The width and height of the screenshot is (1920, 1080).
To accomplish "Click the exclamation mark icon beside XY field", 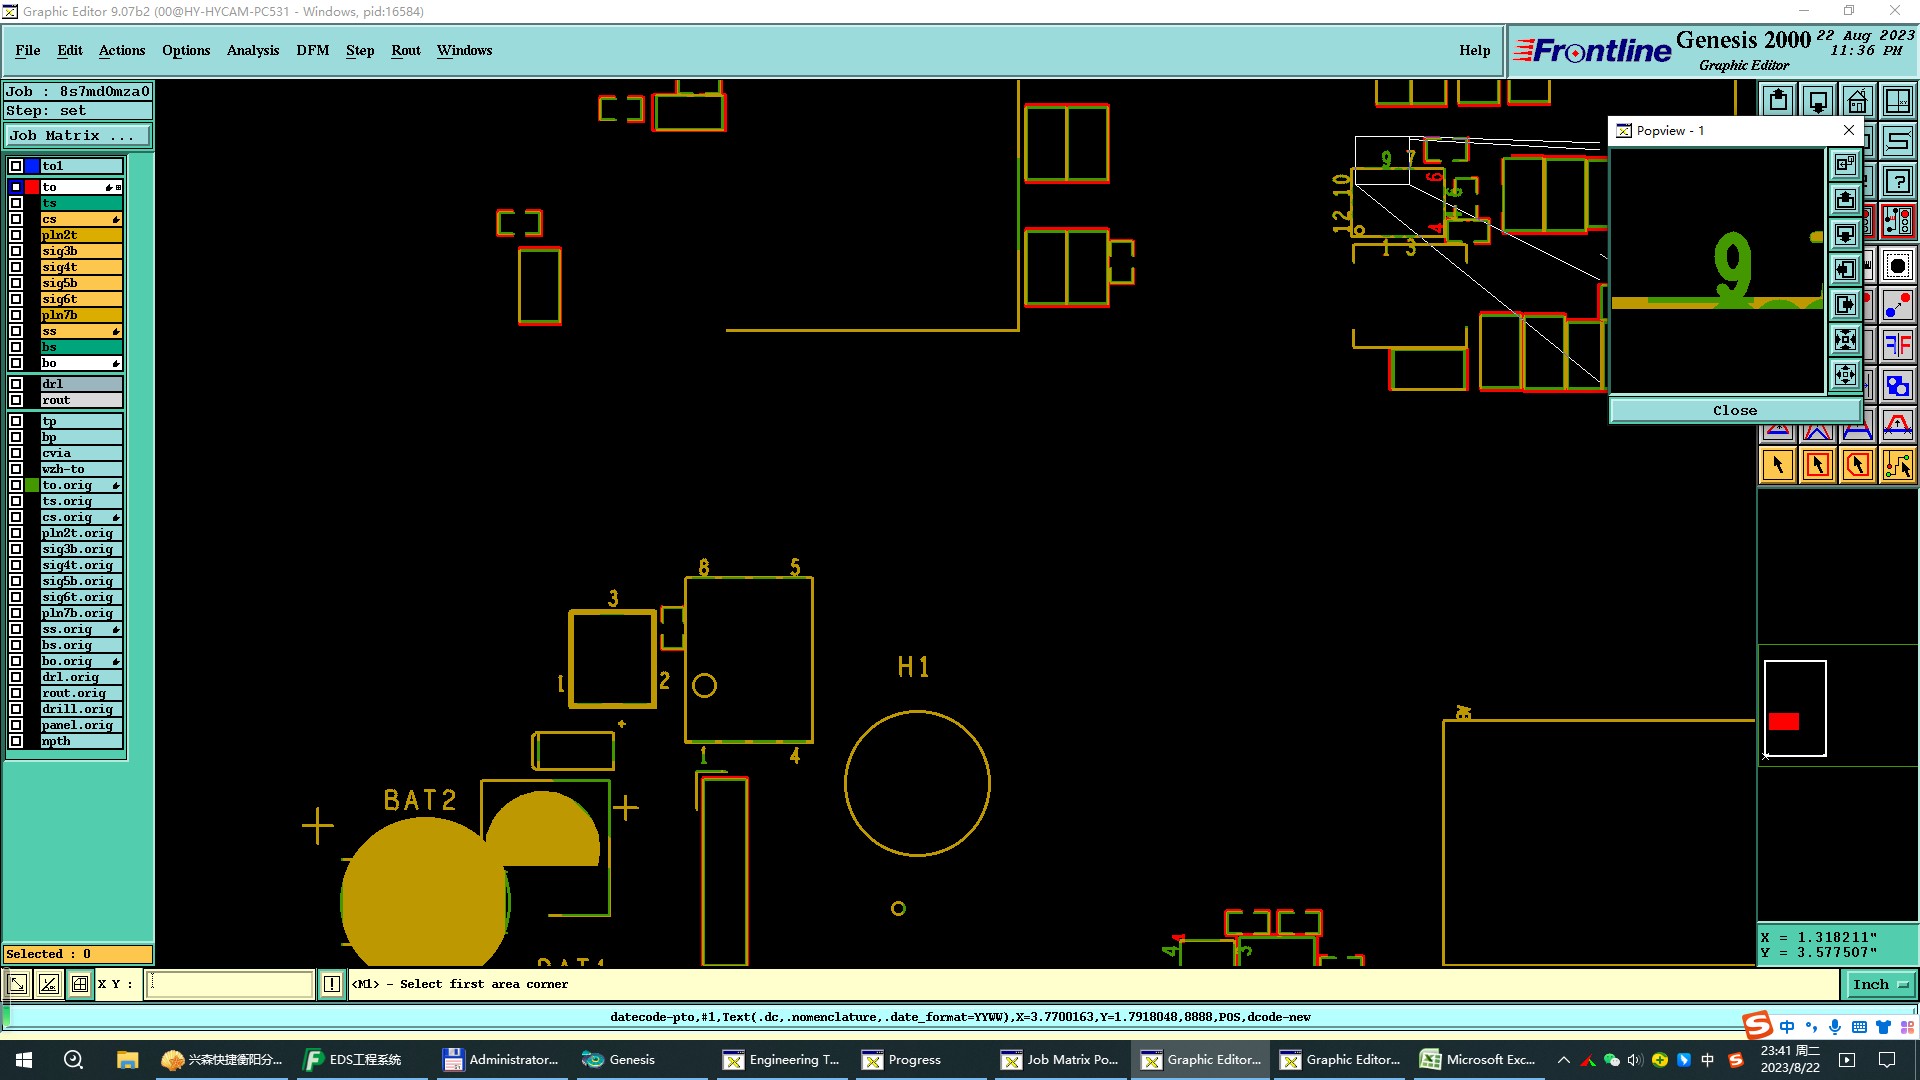I will pyautogui.click(x=332, y=984).
